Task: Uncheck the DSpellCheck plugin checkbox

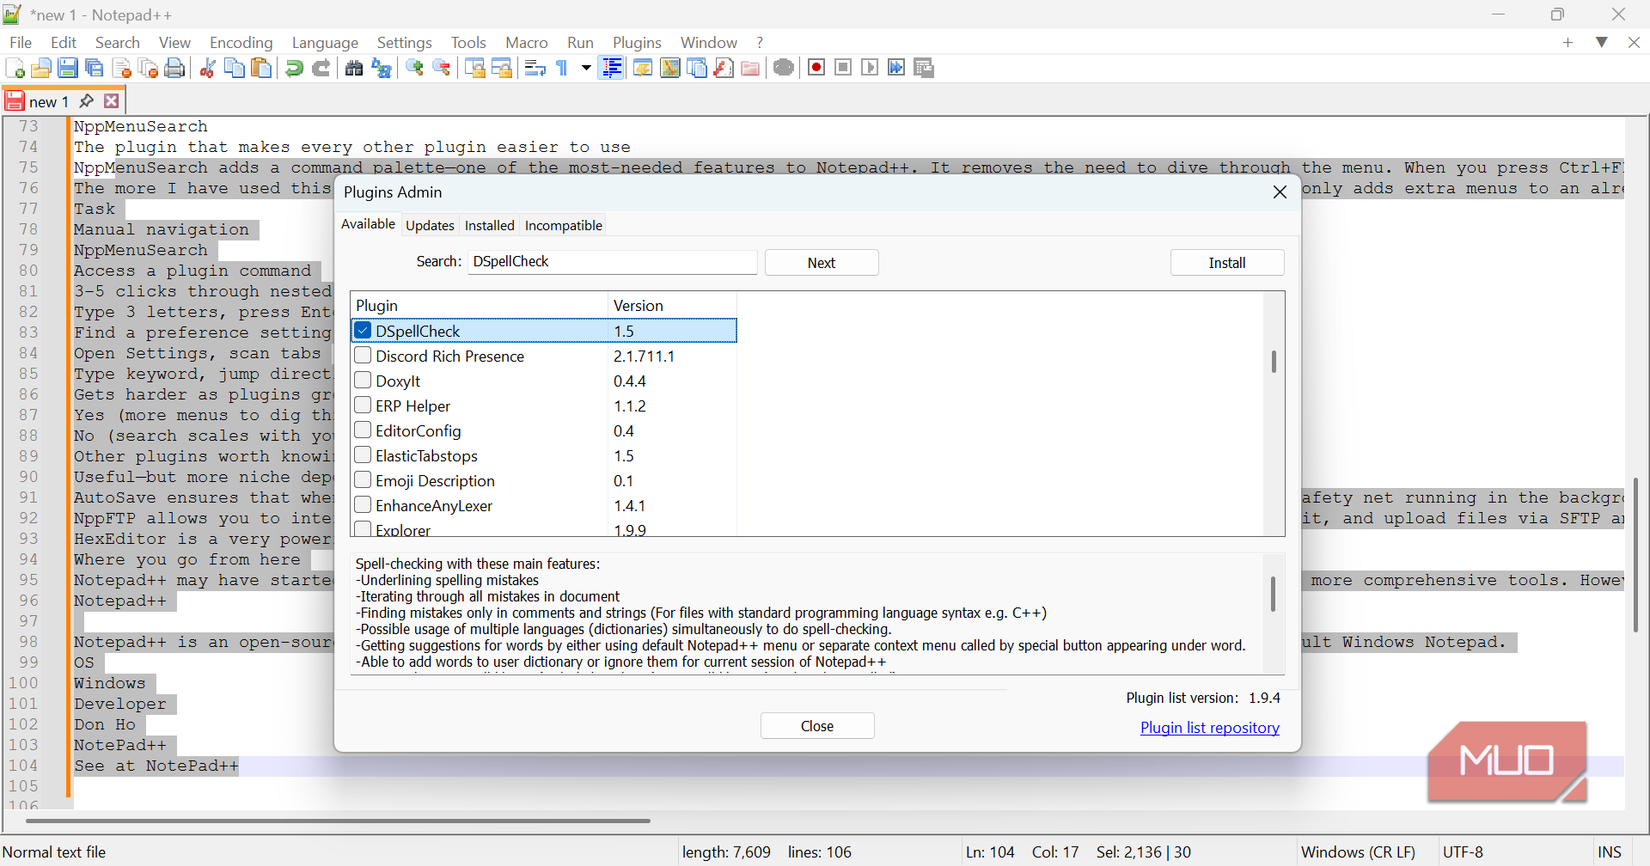Action: (x=363, y=331)
